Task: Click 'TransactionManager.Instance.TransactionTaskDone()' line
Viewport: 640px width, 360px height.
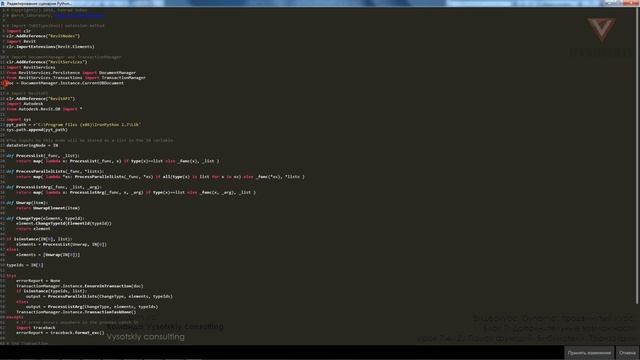Action: click(76, 312)
